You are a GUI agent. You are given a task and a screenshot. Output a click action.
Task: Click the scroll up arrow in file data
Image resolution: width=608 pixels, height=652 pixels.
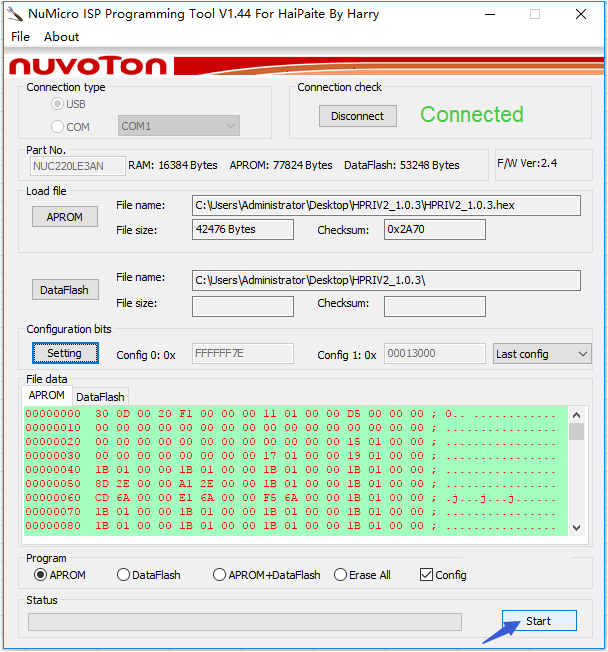point(576,415)
